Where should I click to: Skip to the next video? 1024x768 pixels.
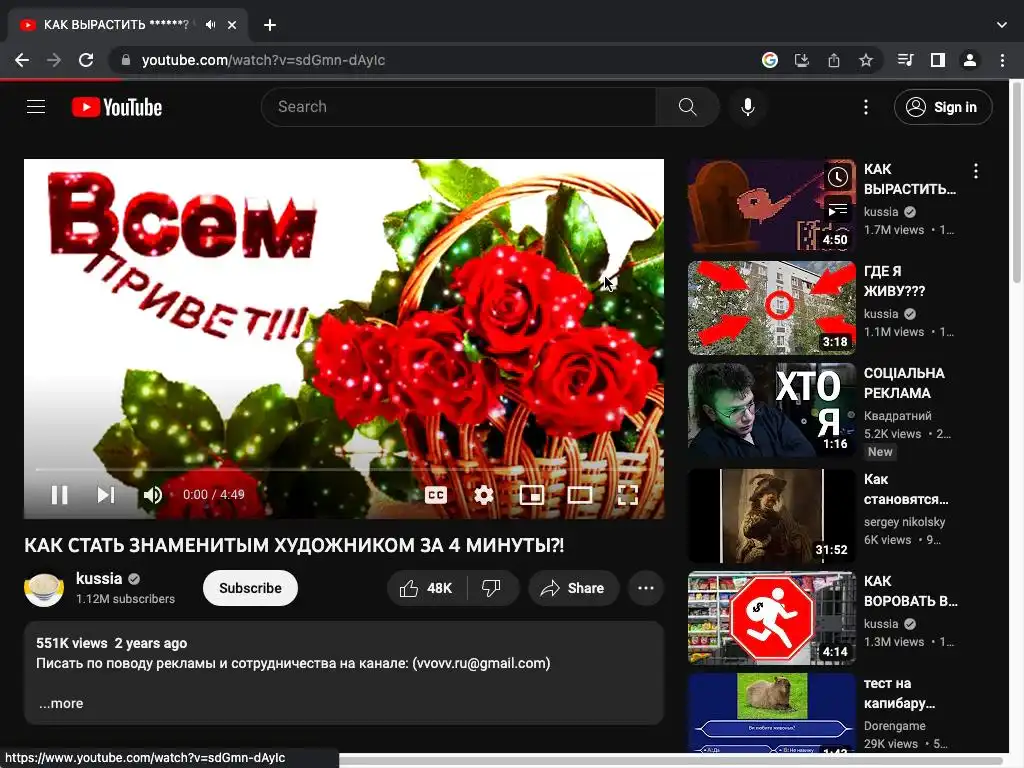[106, 495]
